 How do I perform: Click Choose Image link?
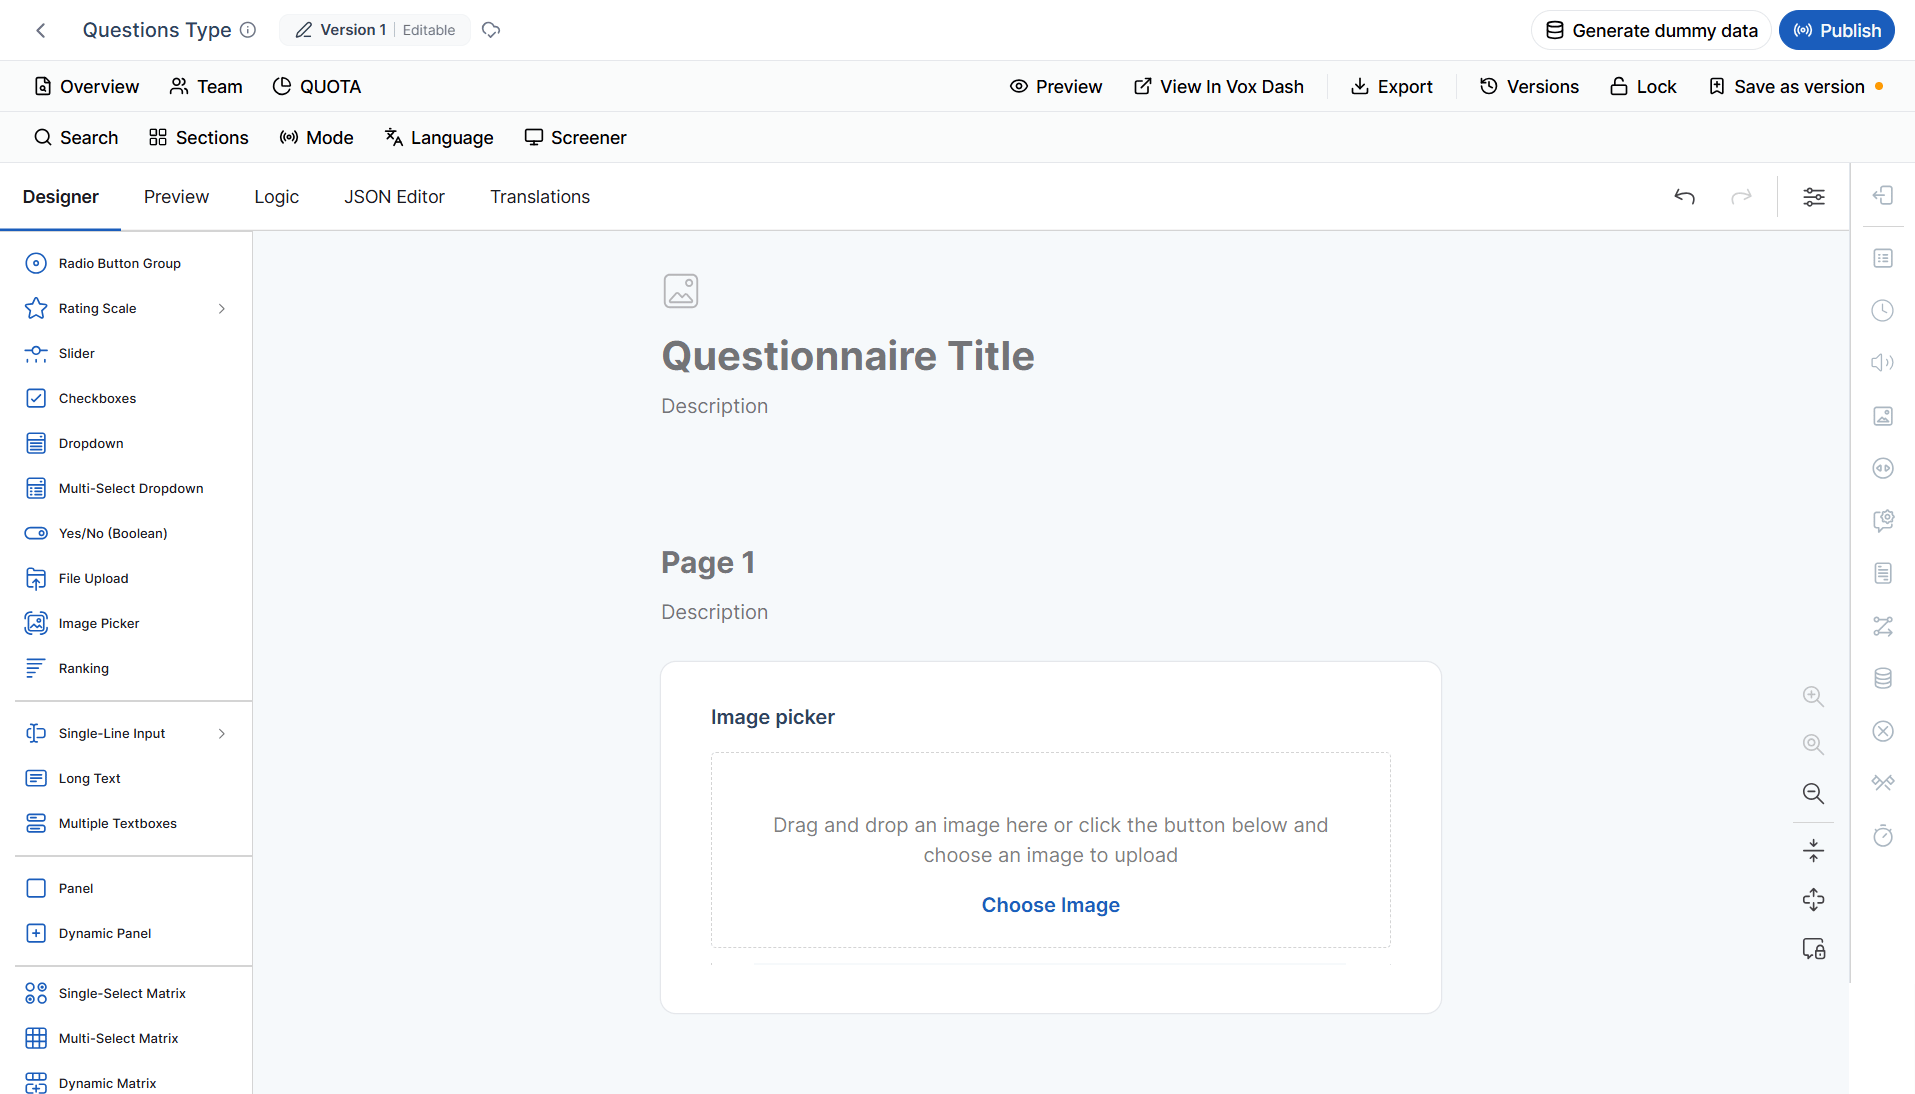coord(1050,905)
